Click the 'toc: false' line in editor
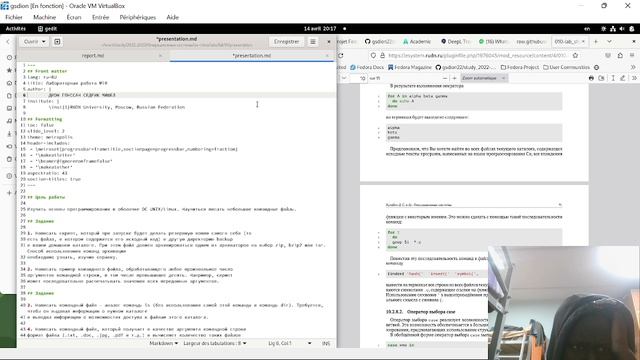 pyautogui.click(x=40, y=125)
